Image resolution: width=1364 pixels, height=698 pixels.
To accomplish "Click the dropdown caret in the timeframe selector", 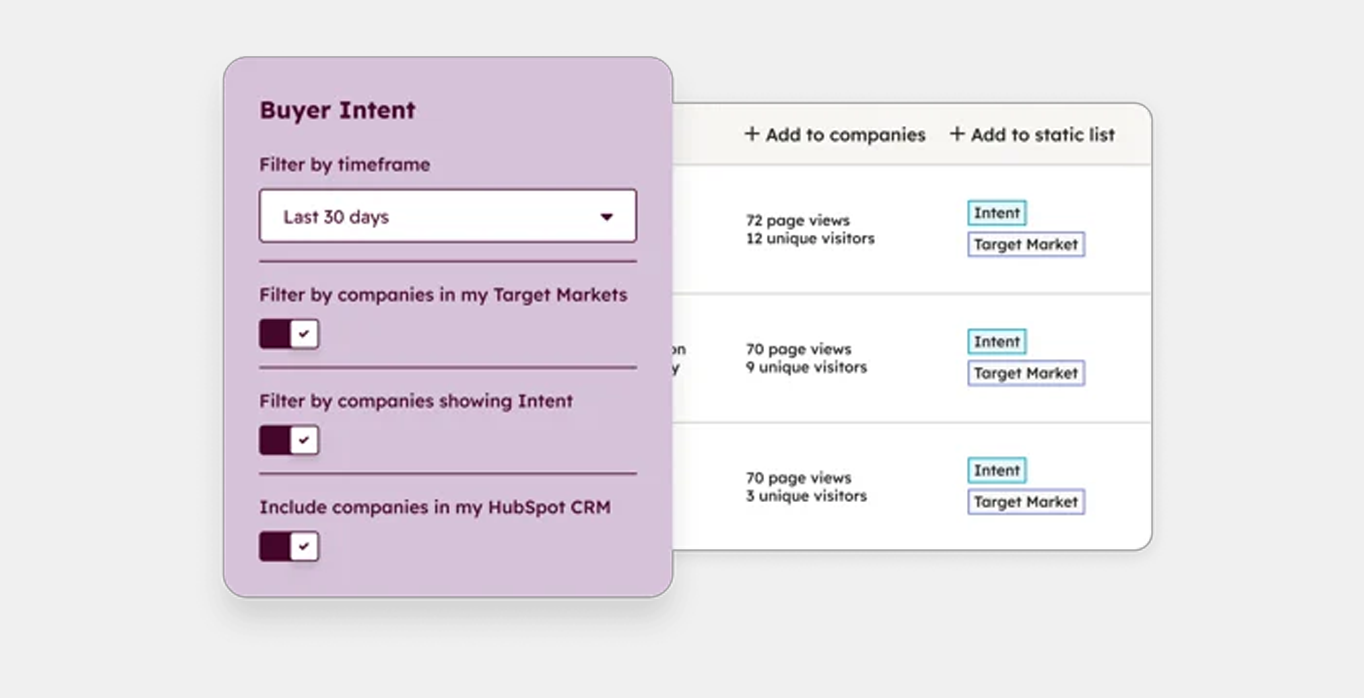I will click(x=608, y=215).
